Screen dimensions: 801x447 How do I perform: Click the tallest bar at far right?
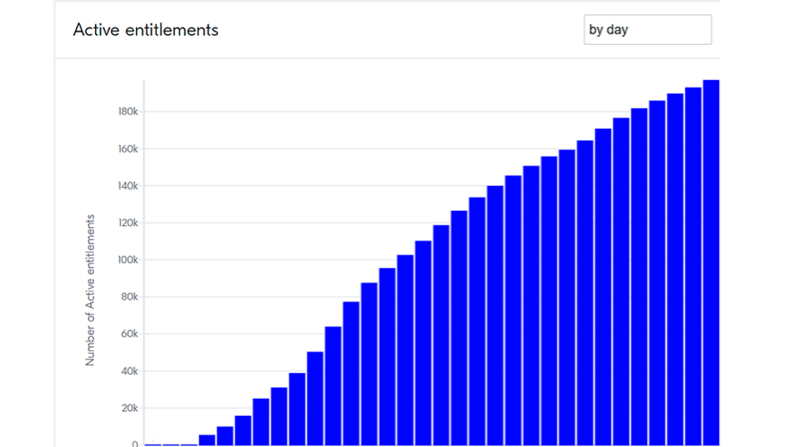pos(711,262)
